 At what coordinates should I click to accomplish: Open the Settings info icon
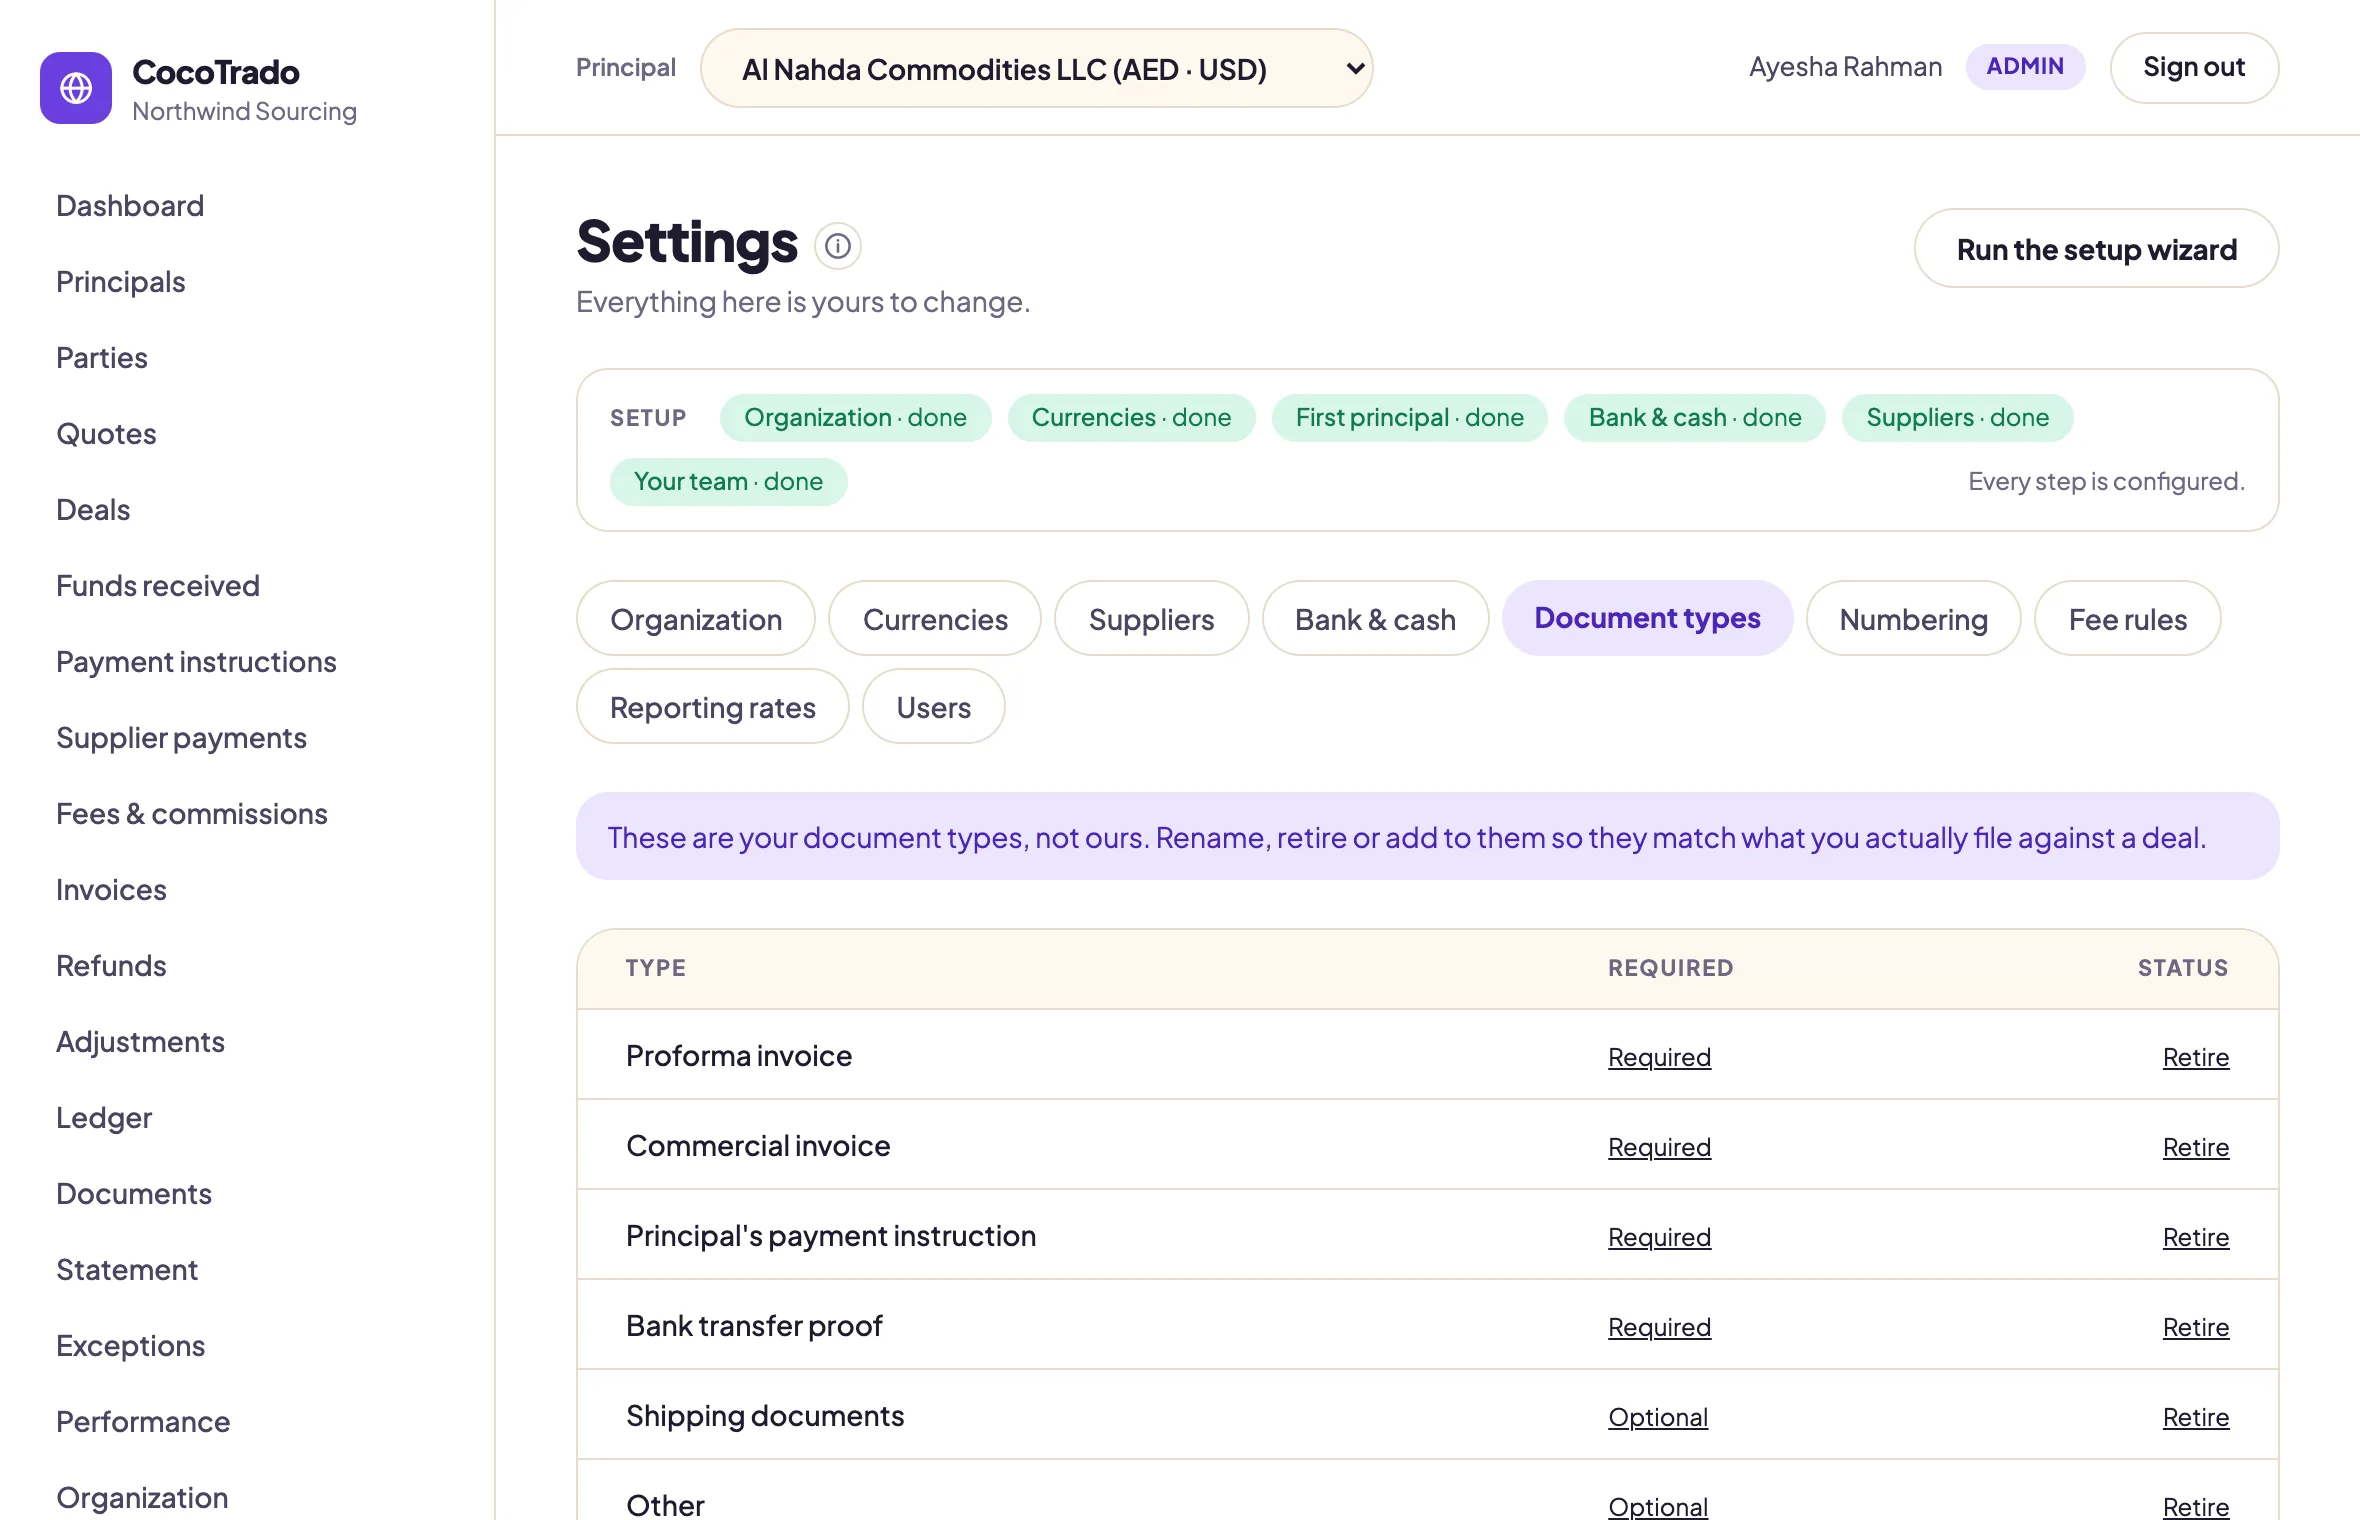(x=838, y=246)
